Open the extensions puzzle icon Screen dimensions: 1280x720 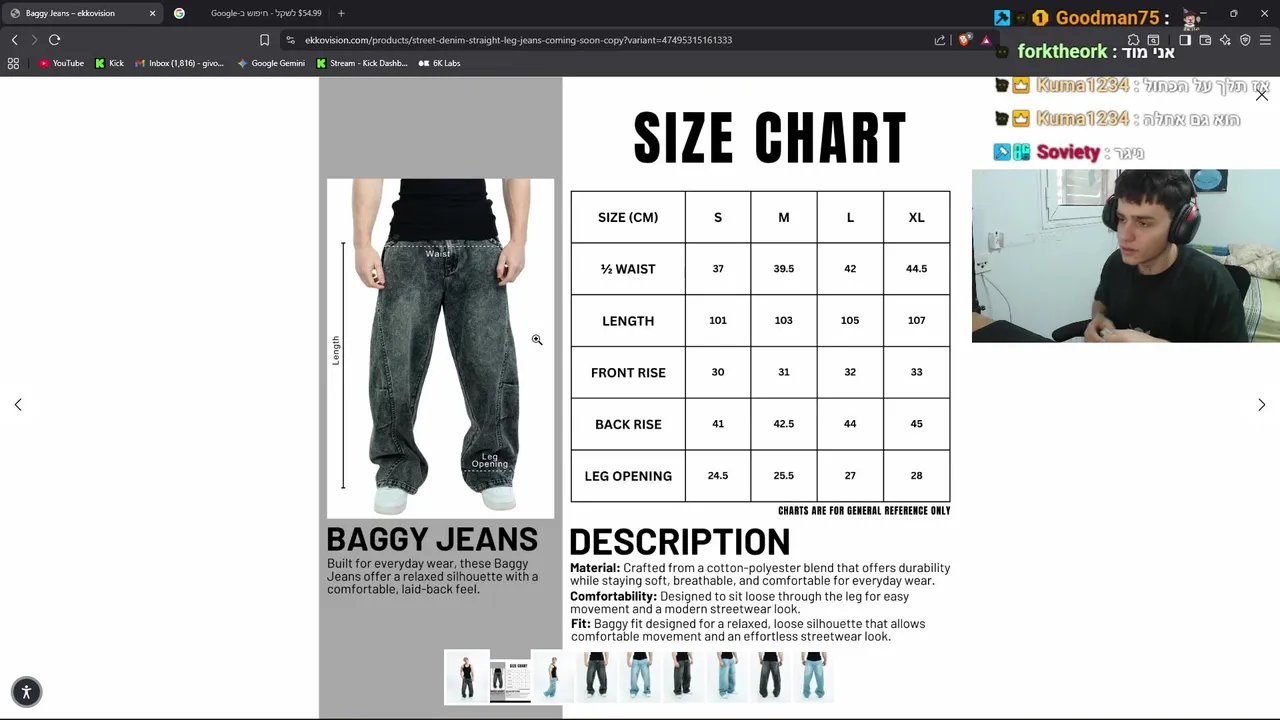click(1133, 40)
